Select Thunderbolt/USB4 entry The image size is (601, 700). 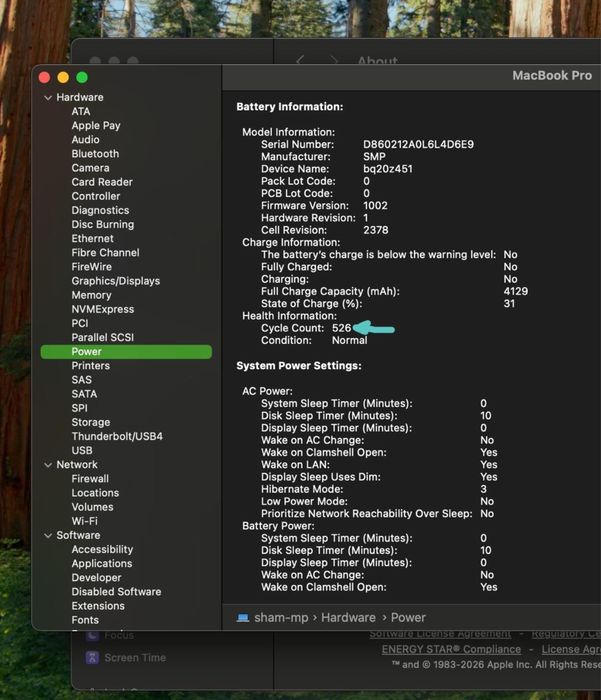[117, 436]
